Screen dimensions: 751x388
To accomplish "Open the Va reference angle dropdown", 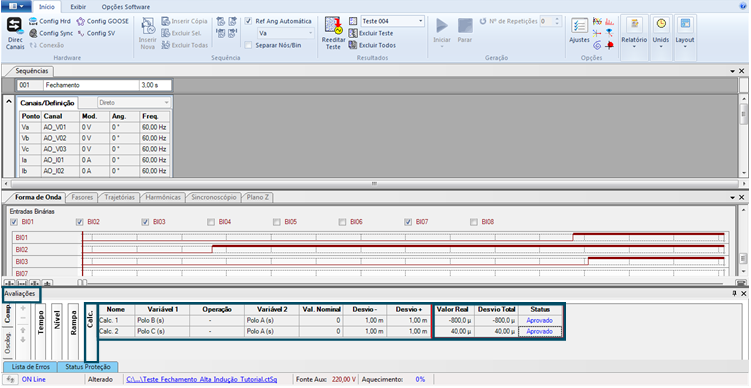I will 310,34.
